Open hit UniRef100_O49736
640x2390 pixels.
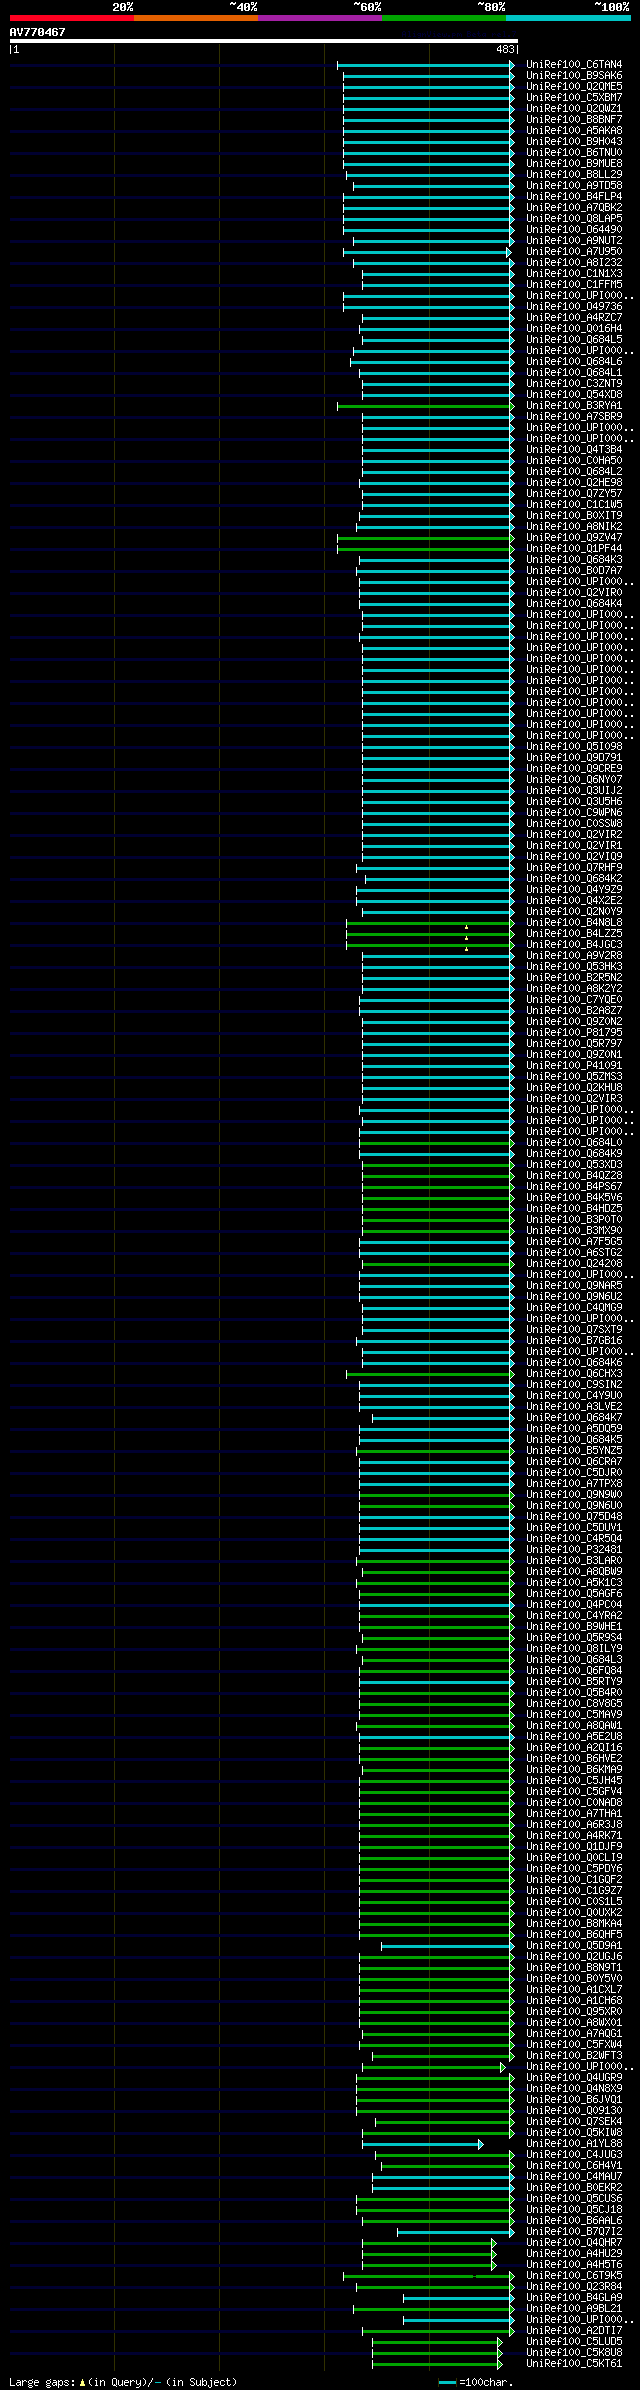574,307
